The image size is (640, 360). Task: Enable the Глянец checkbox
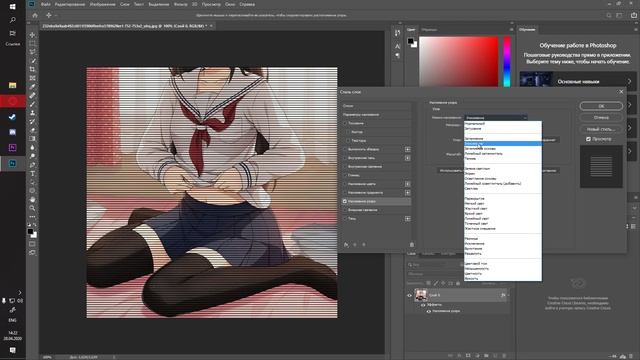pos(345,175)
